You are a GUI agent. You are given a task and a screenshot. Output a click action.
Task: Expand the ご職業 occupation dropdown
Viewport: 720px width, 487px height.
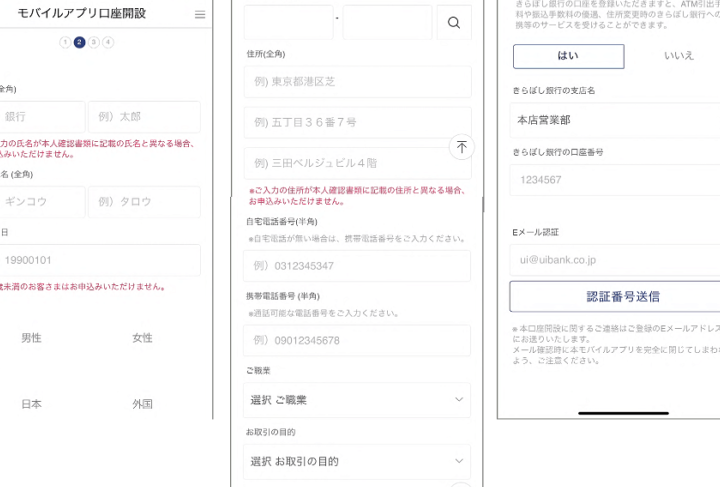(x=357, y=400)
